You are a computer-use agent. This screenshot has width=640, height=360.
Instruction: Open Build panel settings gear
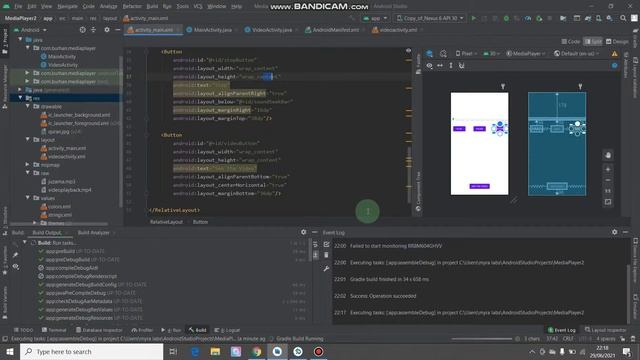304,232
